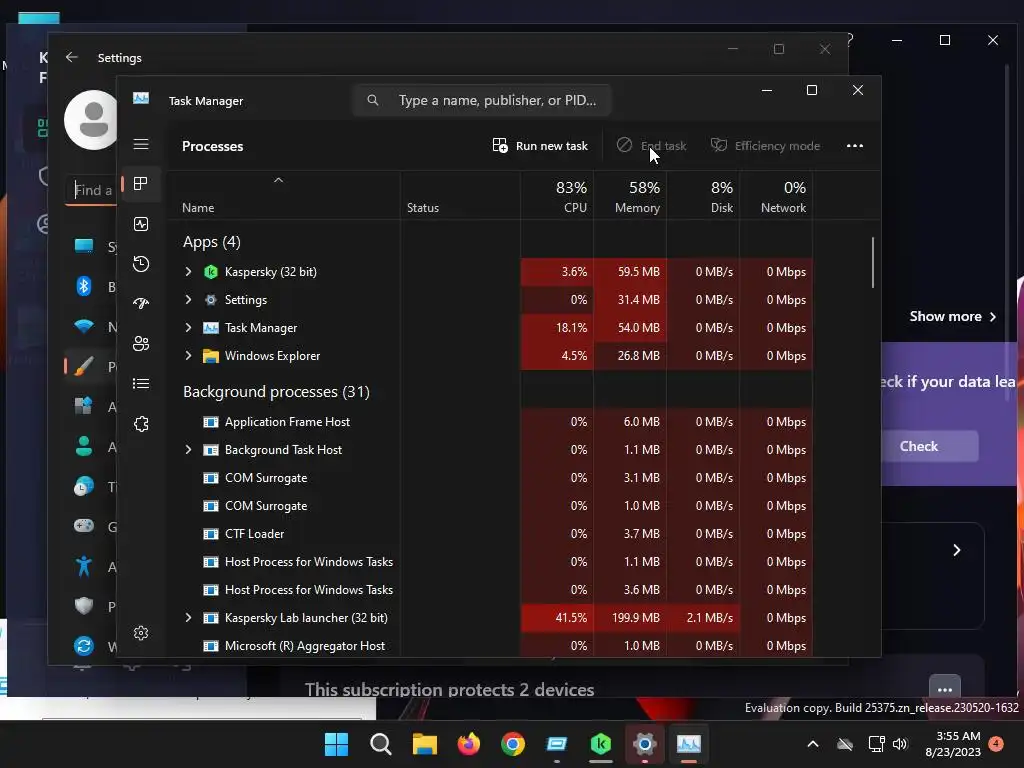Expand the Background Task Host group
The image size is (1024, 768).
point(188,450)
